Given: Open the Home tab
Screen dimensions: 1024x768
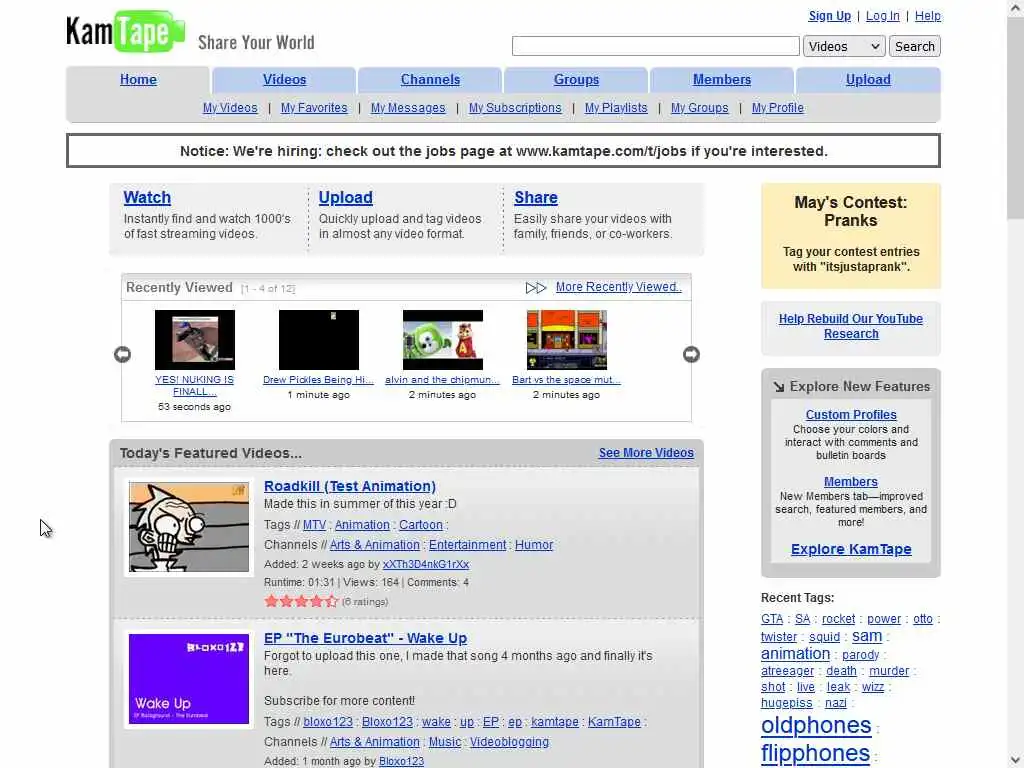Looking at the screenshot, I should (x=138, y=80).
